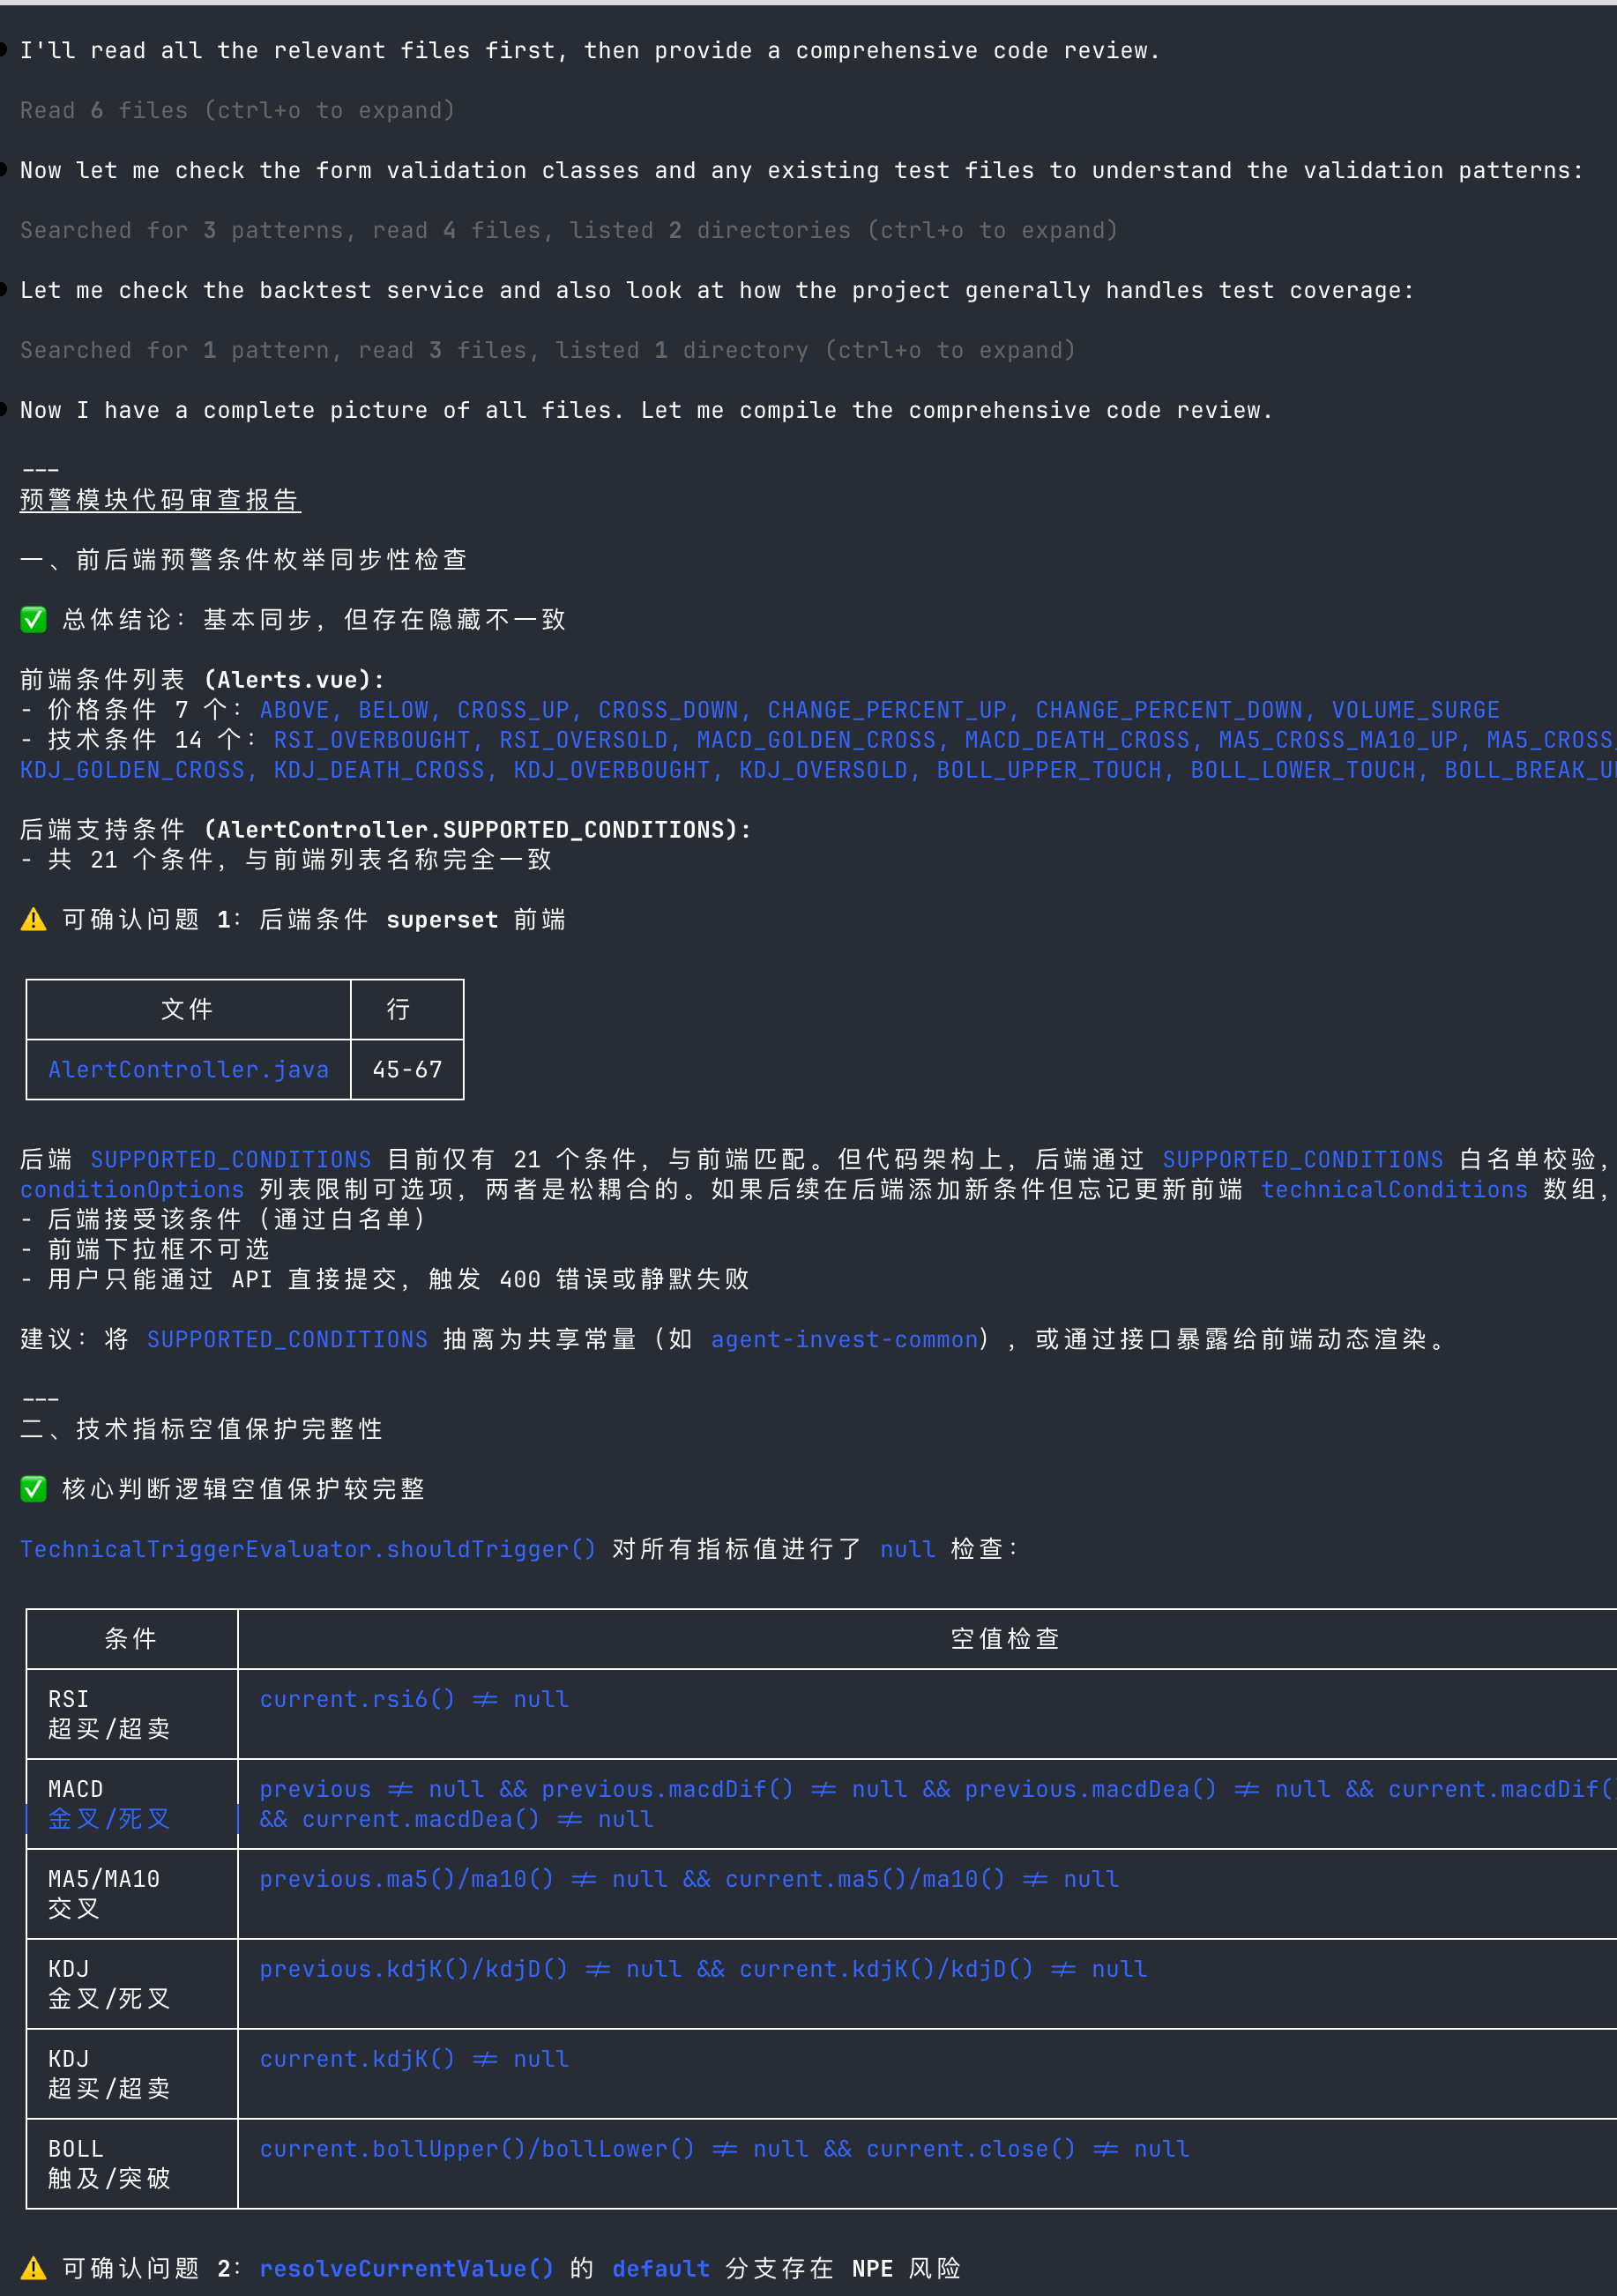Click the CHANGE_PERCENT_UP condition name
1617x2296 pixels.
887,710
